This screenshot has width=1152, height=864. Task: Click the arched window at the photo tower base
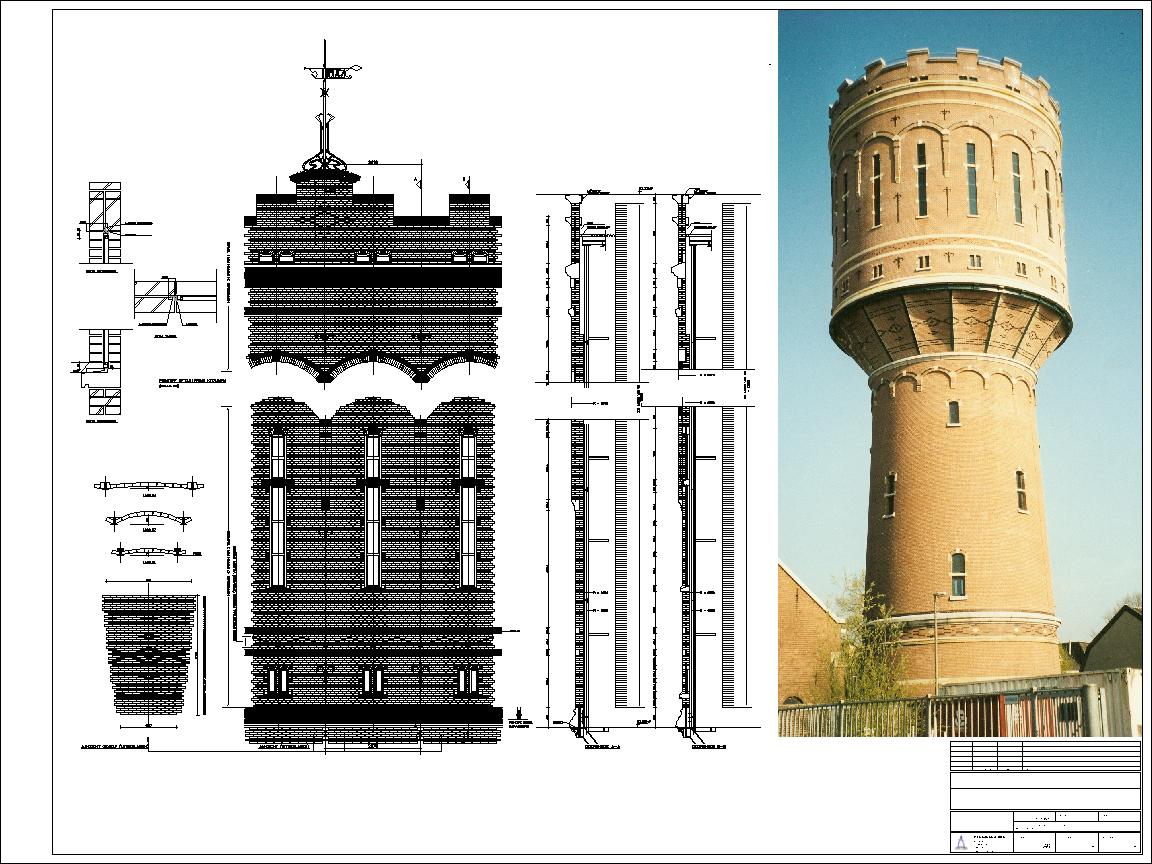pyautogui.click(x=957, y=573)
